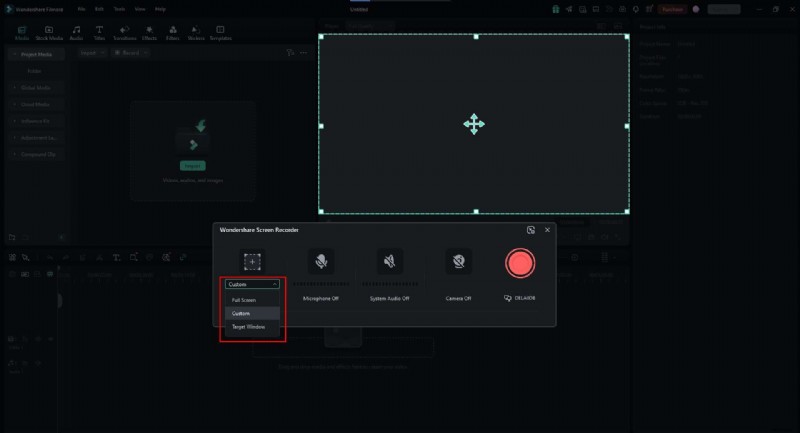
Task: Click the media filter sort icon
Action: point(290,53)
